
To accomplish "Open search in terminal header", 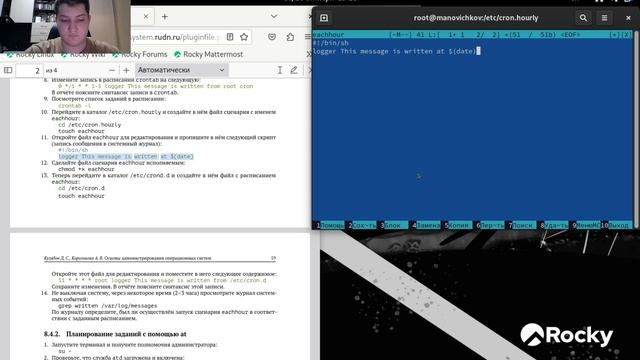I will click(x=583, y=18).
